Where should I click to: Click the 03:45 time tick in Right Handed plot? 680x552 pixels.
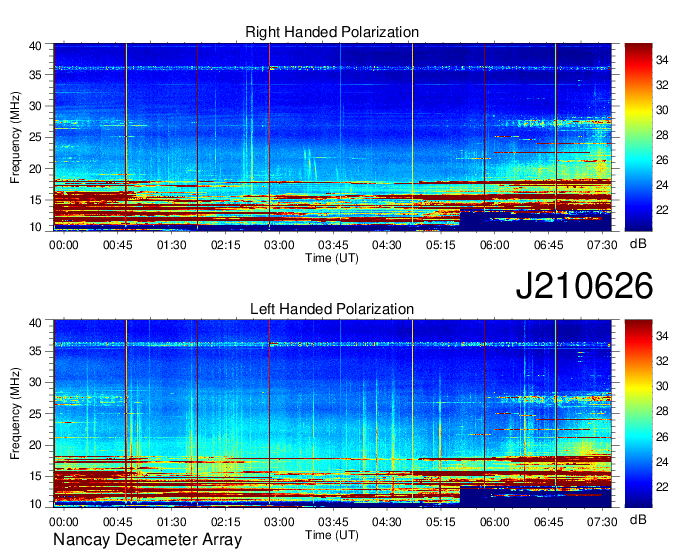[x=333, y=245]
